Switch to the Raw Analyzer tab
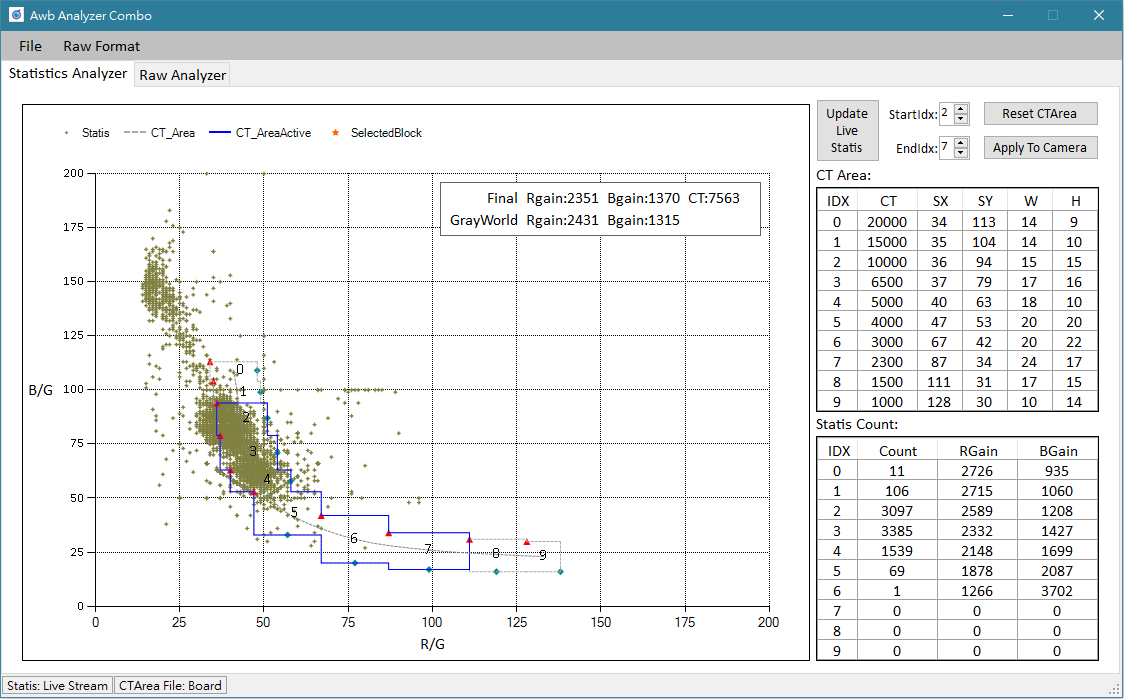The height and width of the screenshot is (699, 1124). 182,75
